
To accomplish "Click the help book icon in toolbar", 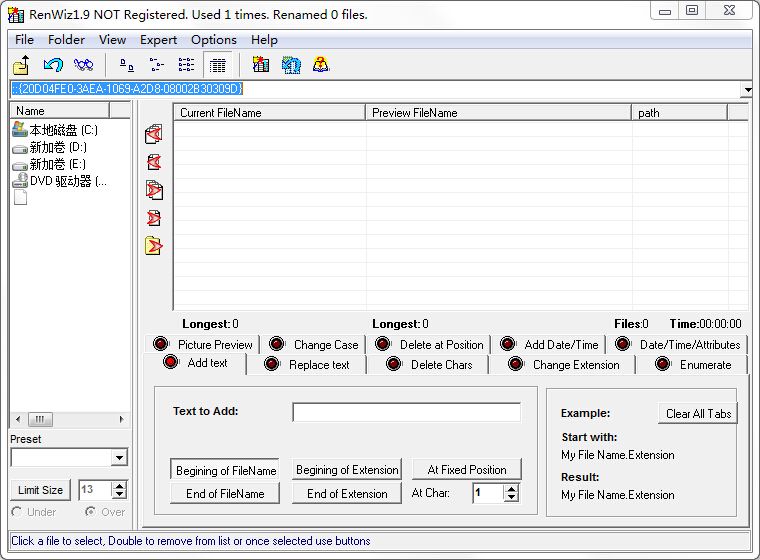I will (321, 64).
